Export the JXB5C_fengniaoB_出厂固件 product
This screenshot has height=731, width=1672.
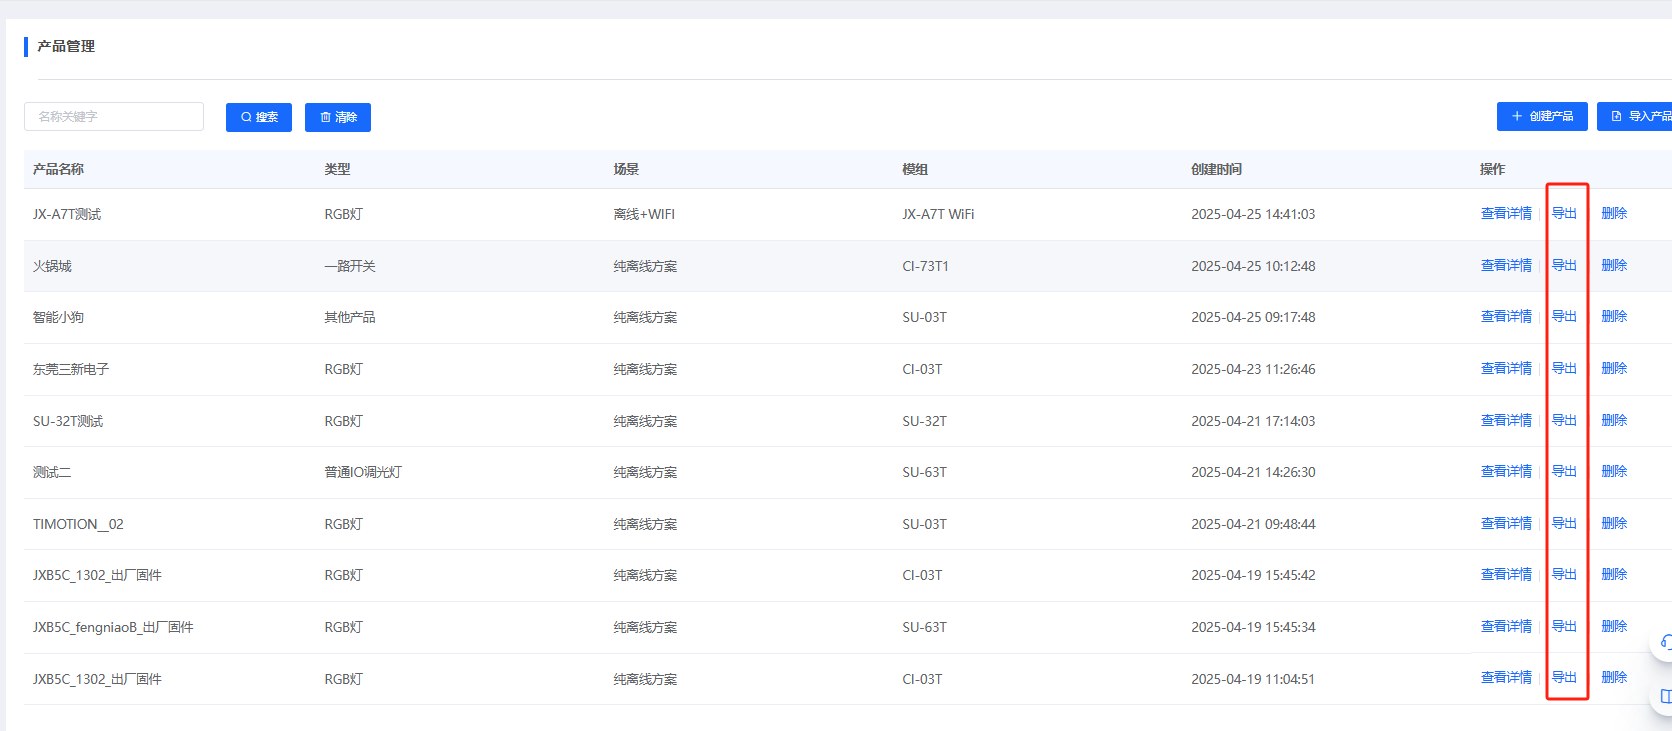1564,627
